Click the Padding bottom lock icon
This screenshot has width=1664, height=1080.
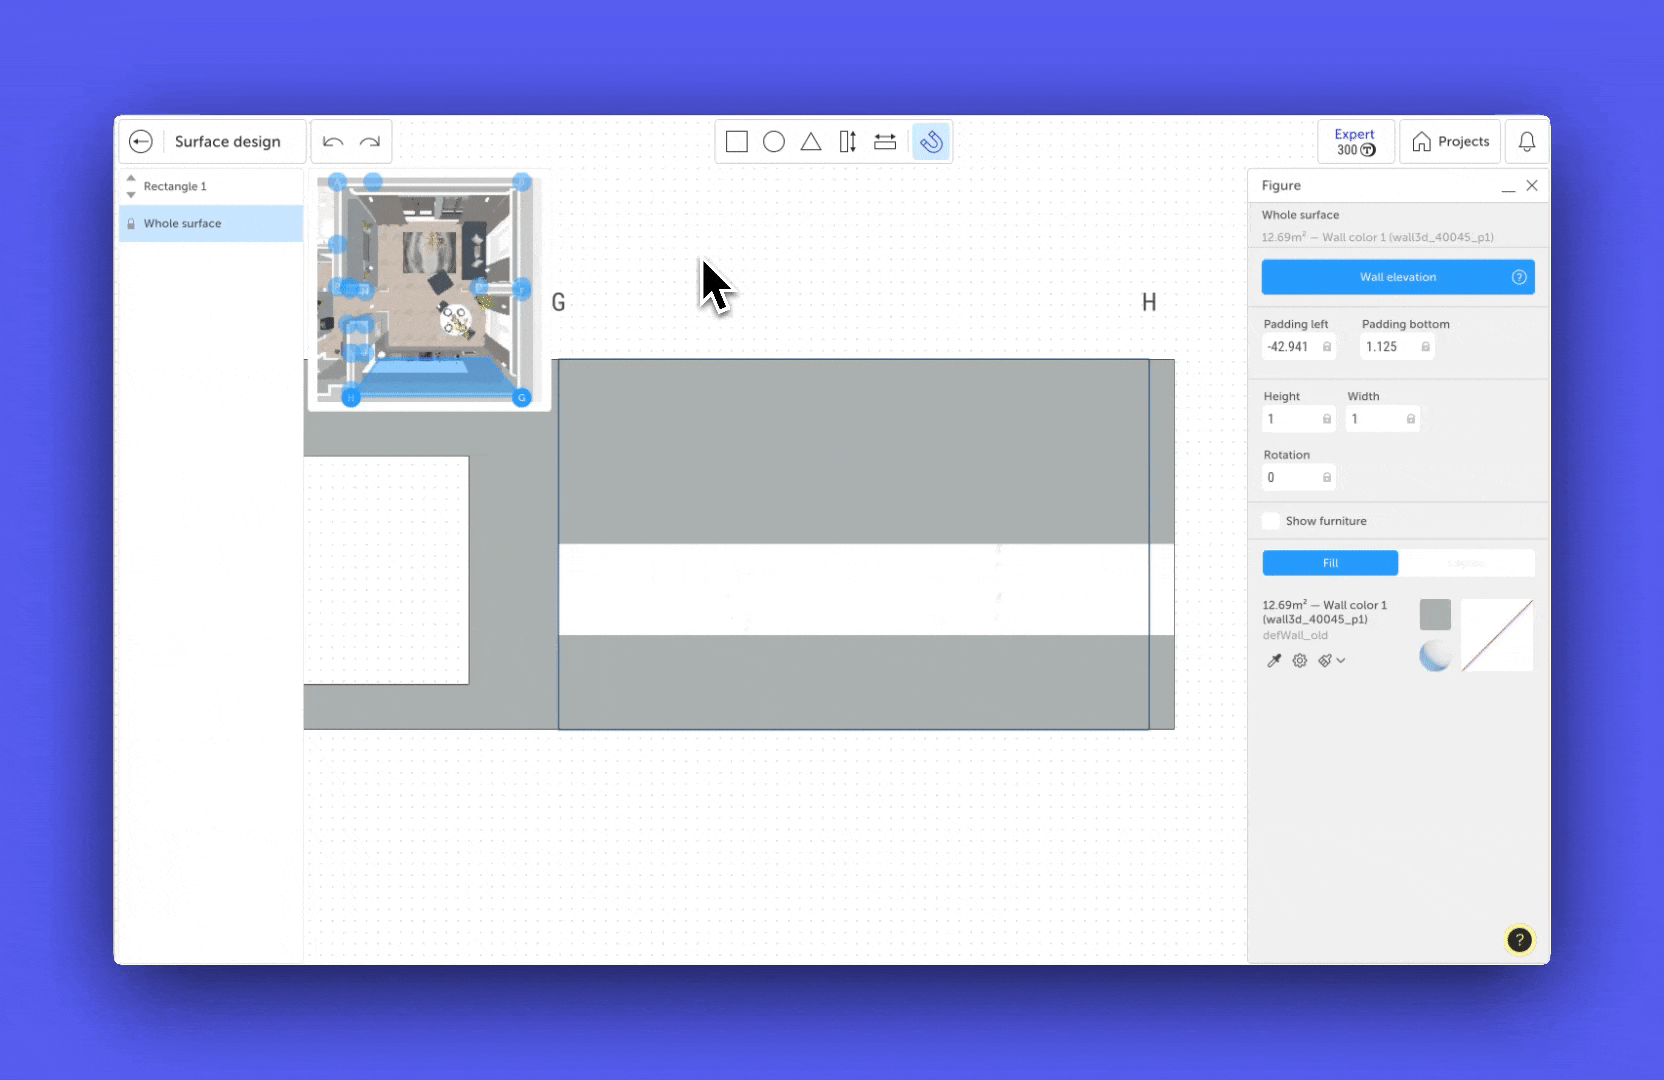point(1426,347)
